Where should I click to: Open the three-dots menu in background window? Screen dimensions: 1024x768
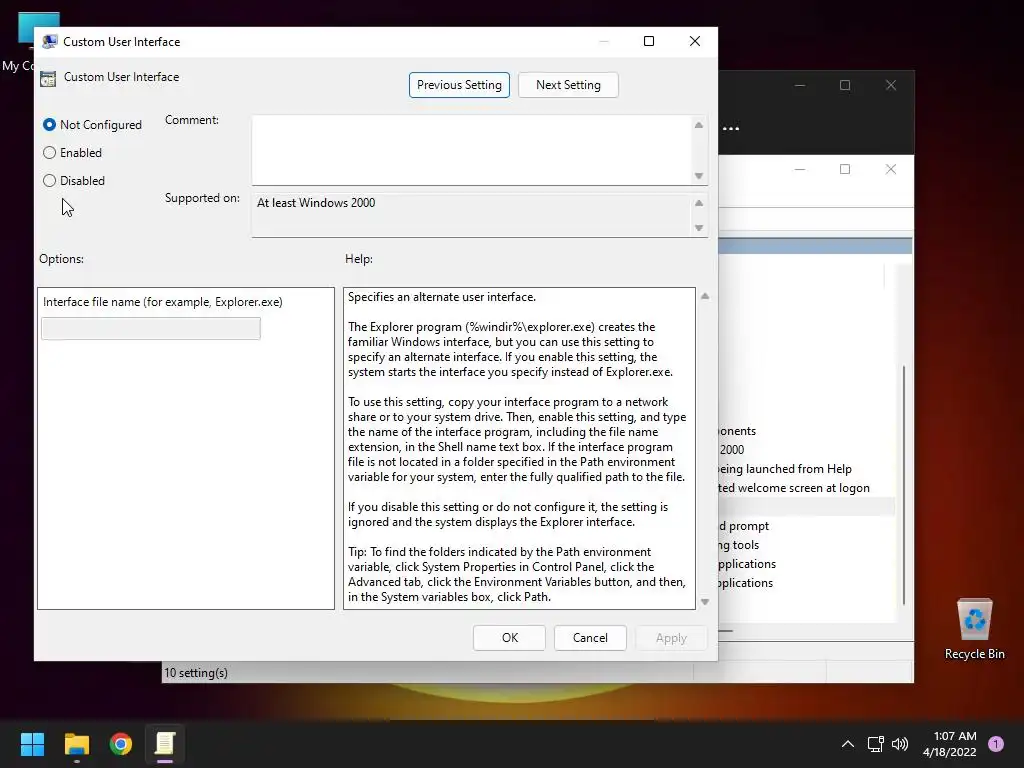(731, 129)
